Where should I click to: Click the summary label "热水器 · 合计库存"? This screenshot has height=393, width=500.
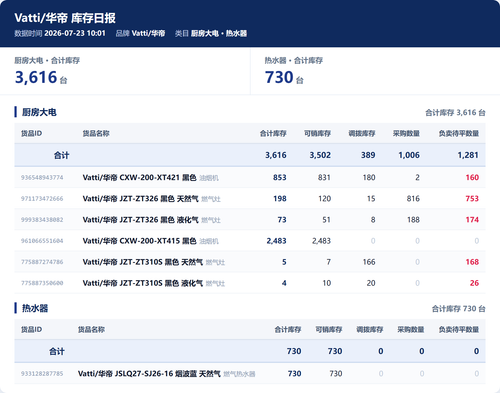(294, 60)
